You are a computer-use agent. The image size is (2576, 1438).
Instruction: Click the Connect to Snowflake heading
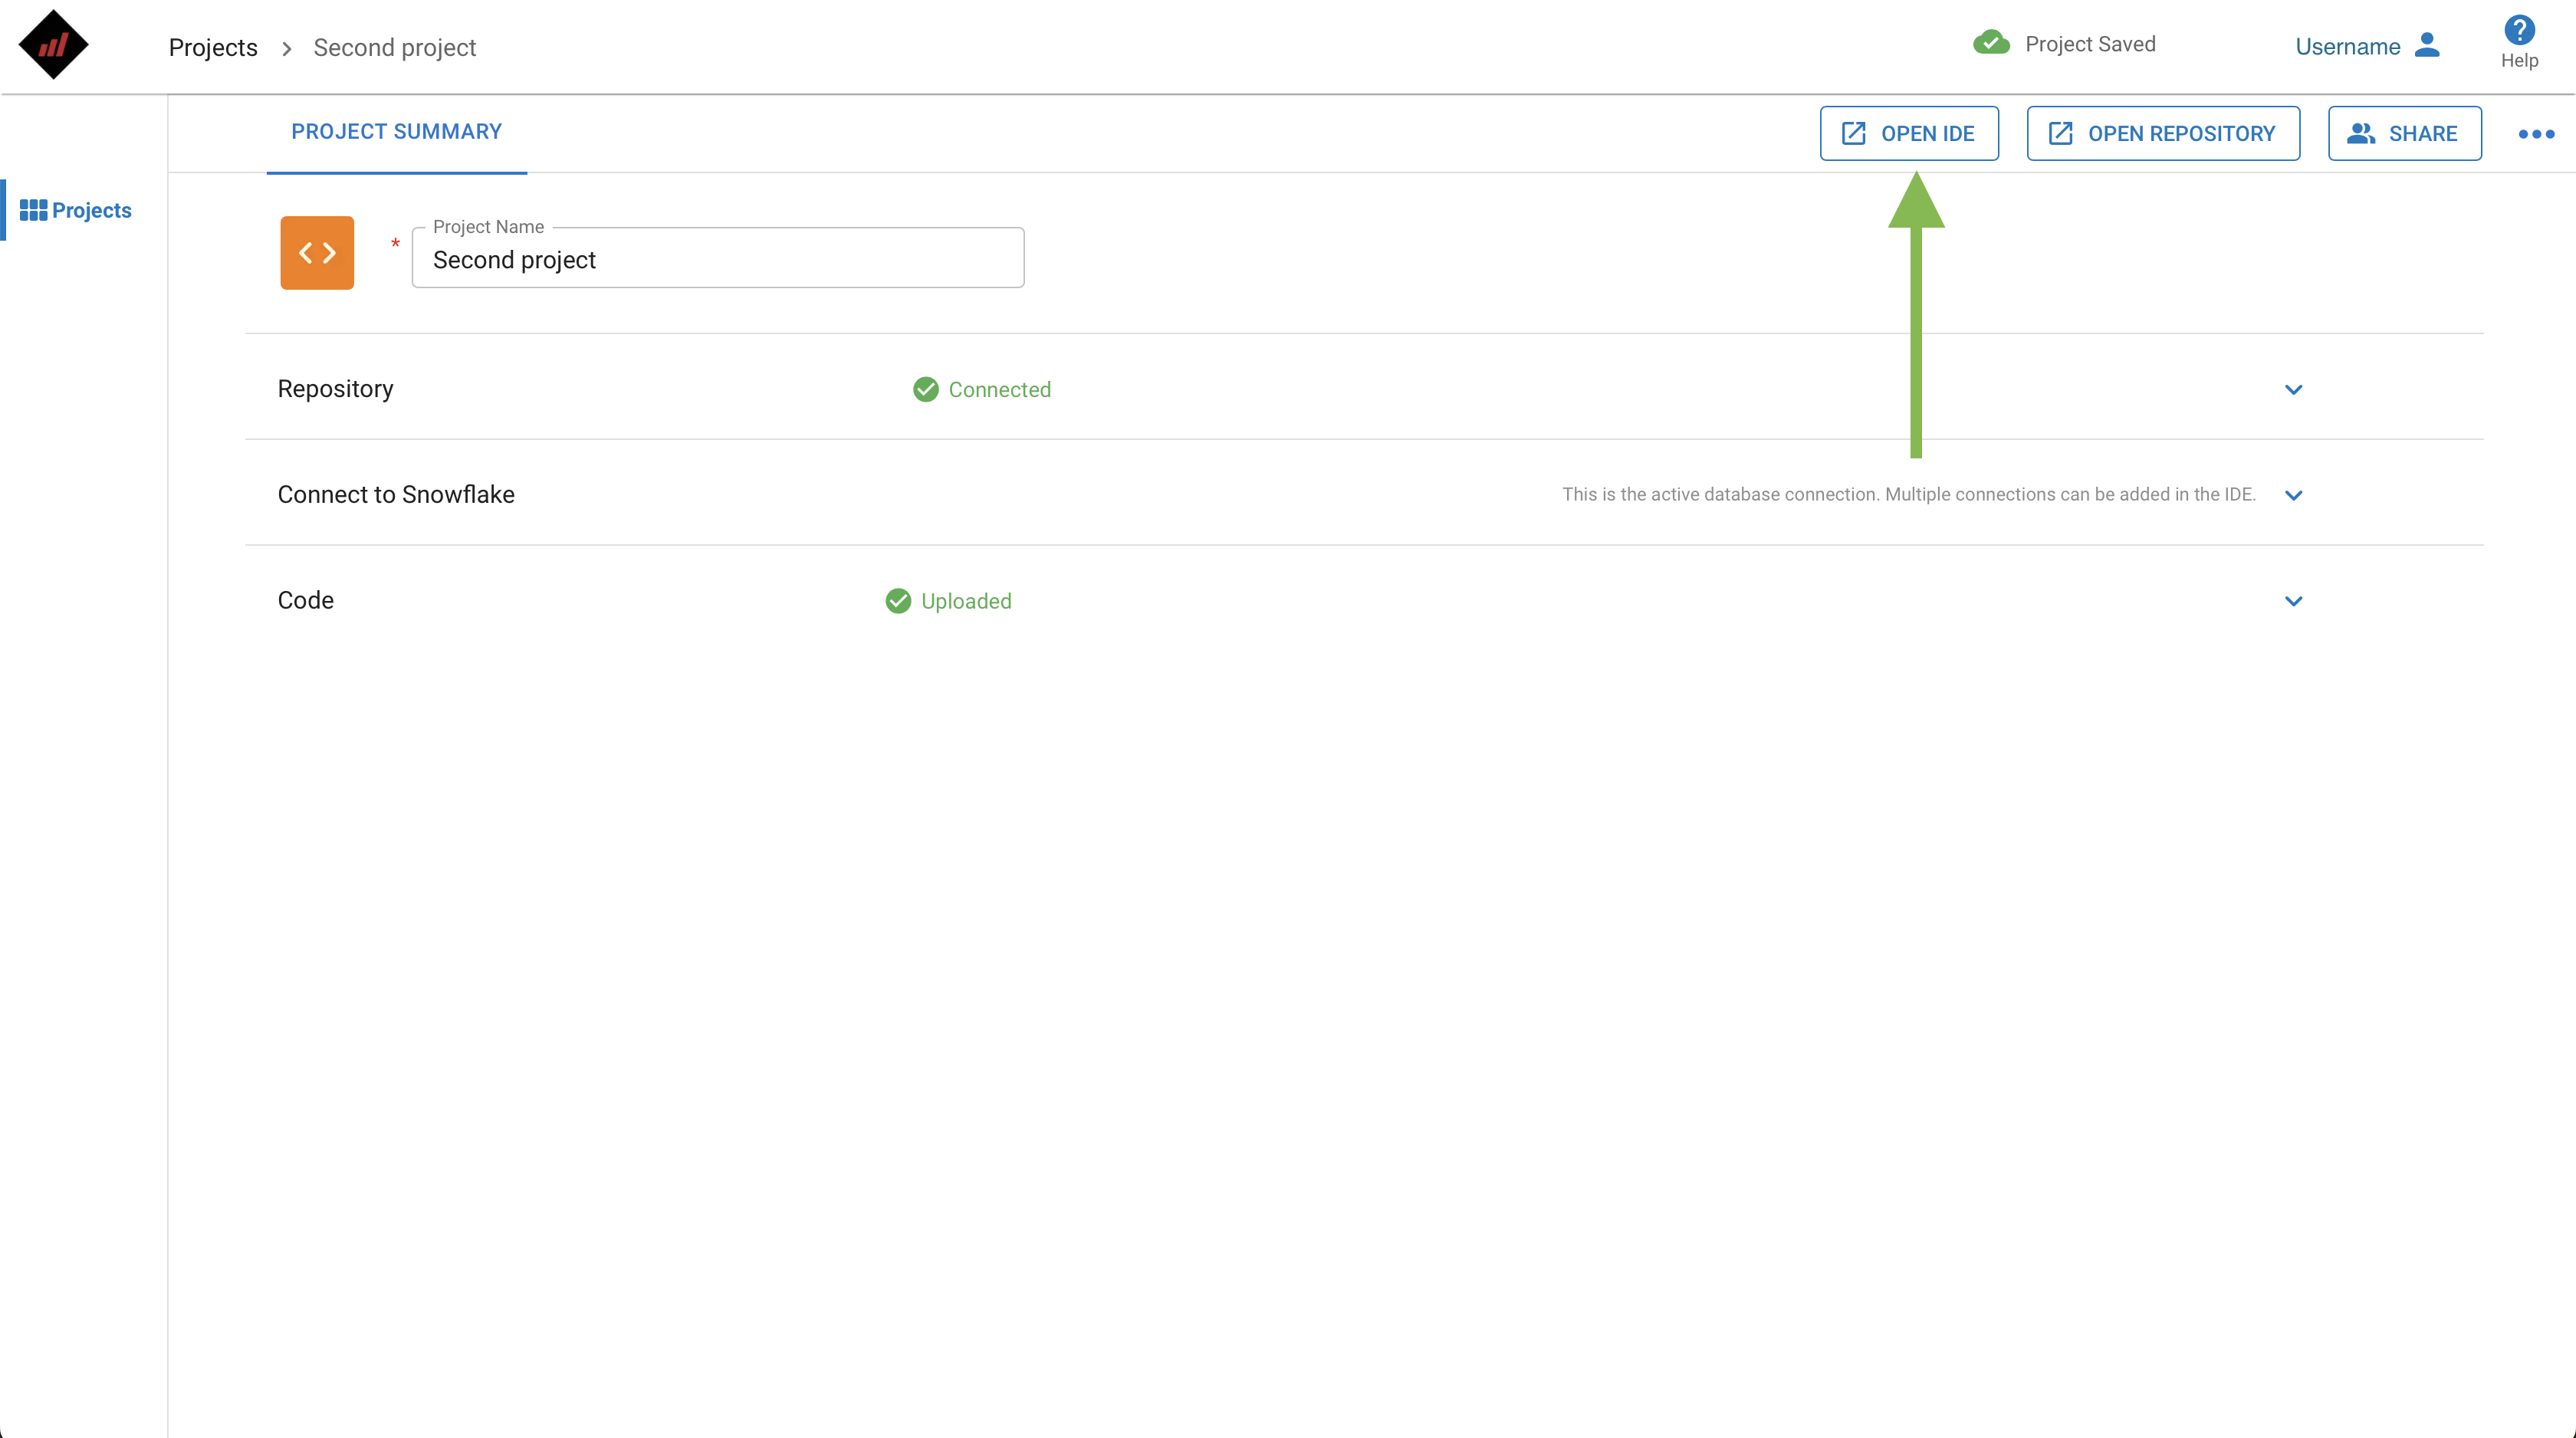tap(396, 494)
